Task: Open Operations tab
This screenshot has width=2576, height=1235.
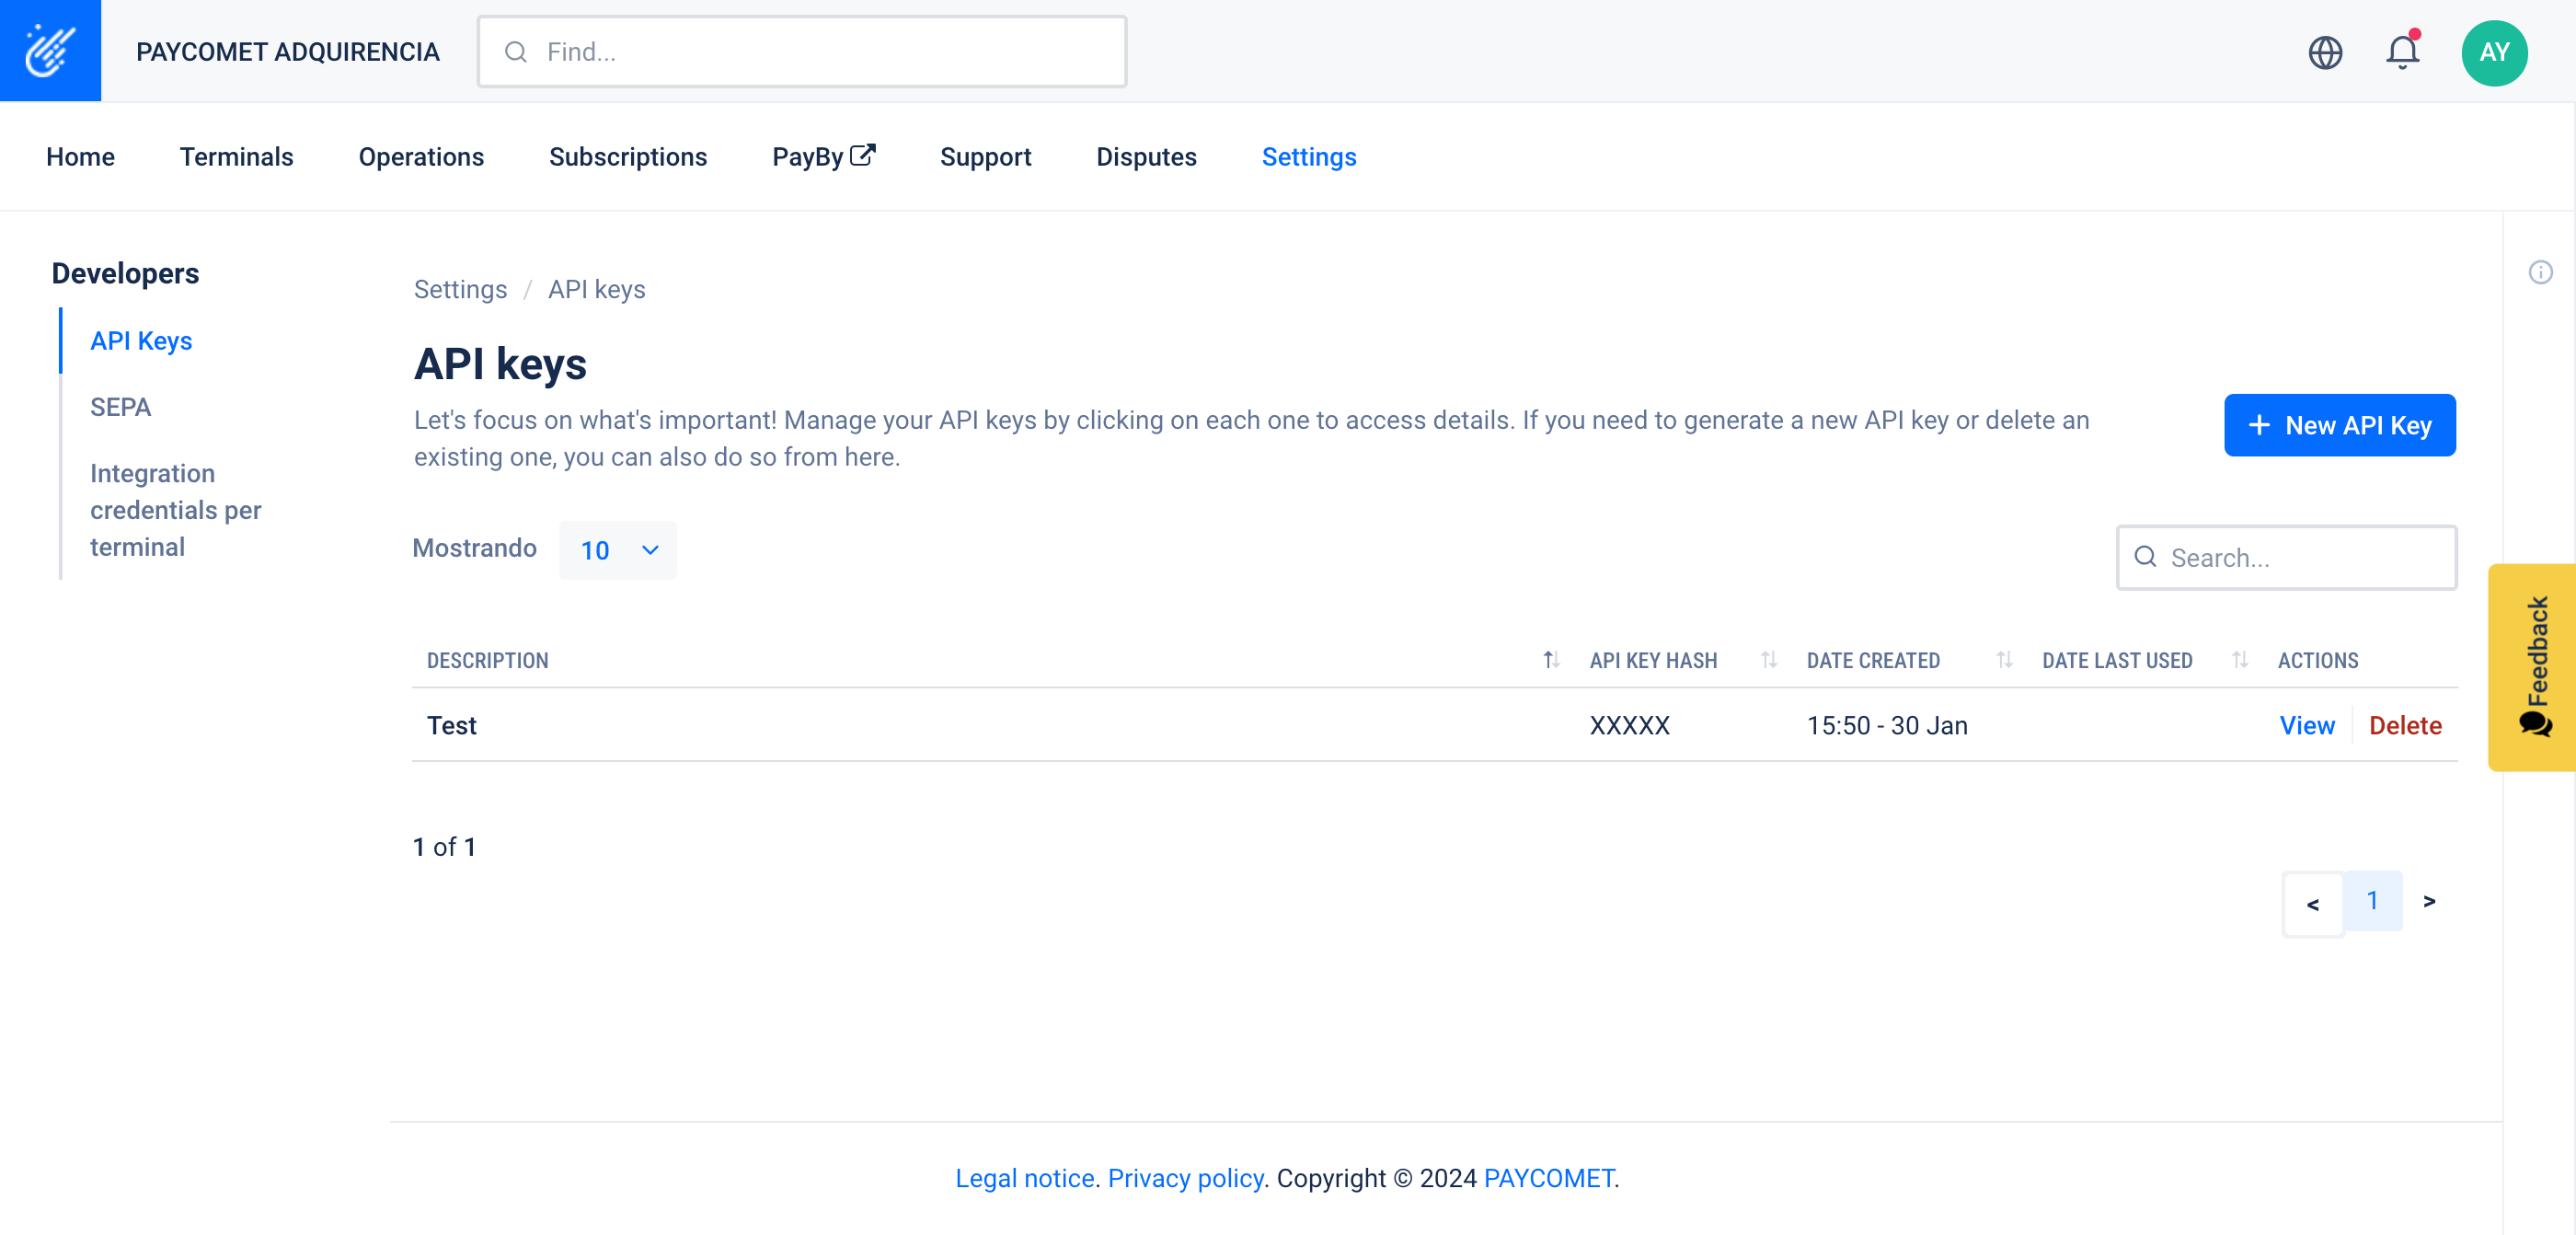Action: coord(421,157)
